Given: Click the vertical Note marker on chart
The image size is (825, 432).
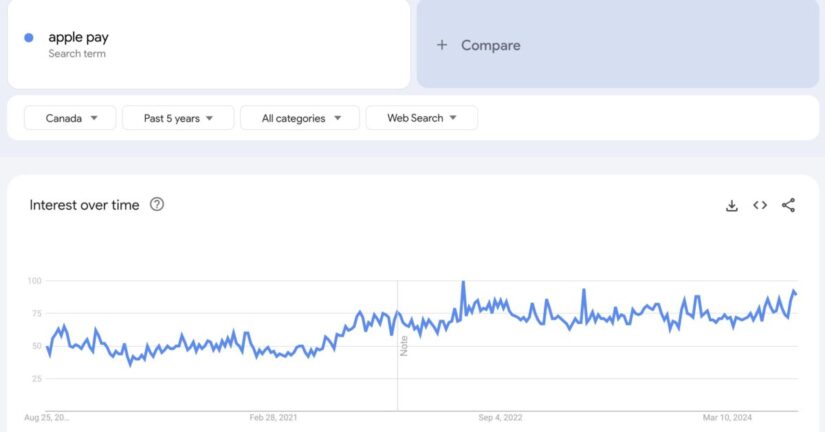Looking at the screenshot, I should [x=404, y=345].
